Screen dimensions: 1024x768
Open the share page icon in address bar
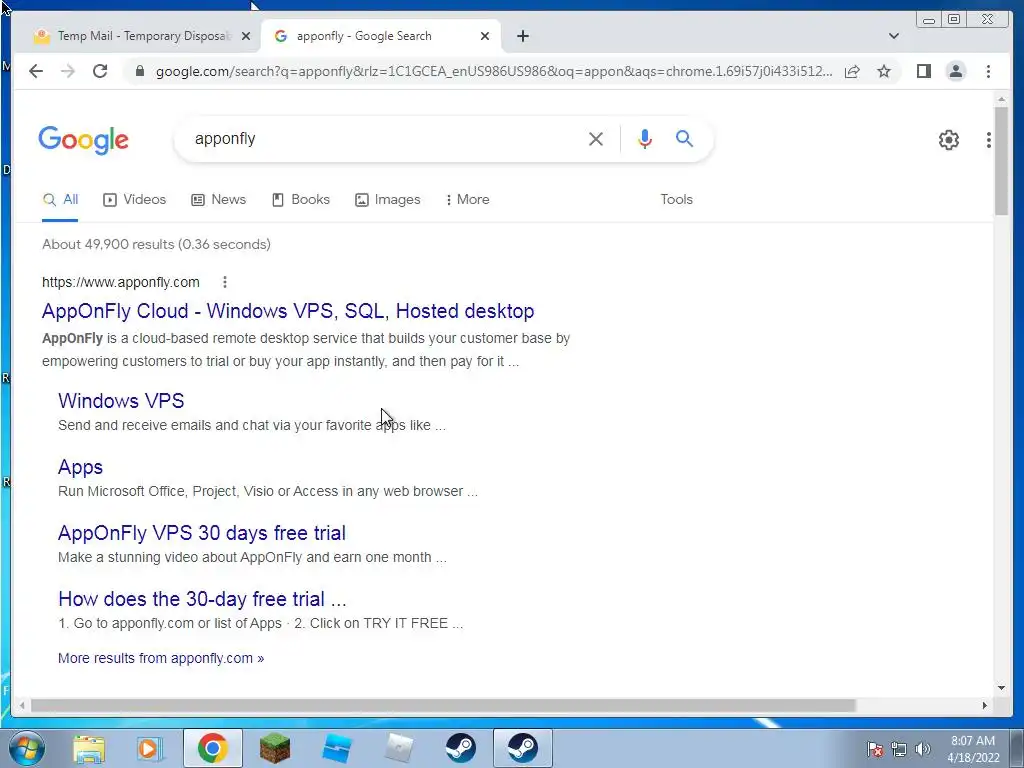[852, 71]
